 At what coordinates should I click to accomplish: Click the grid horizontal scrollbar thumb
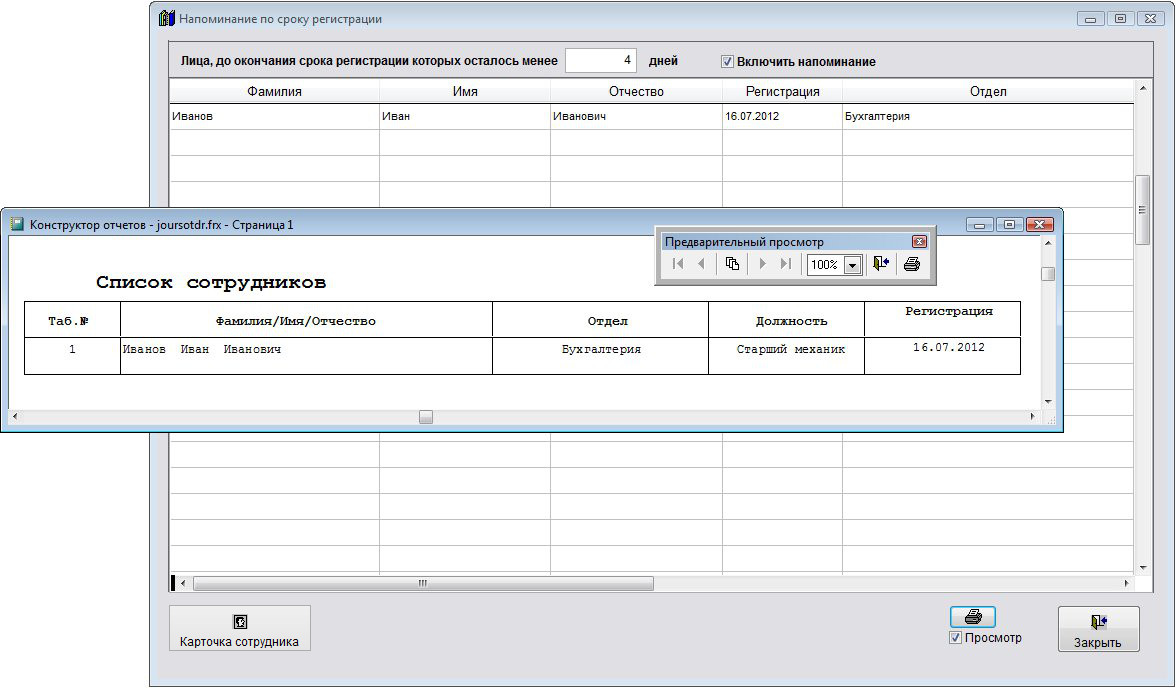[x=422, y=583]
